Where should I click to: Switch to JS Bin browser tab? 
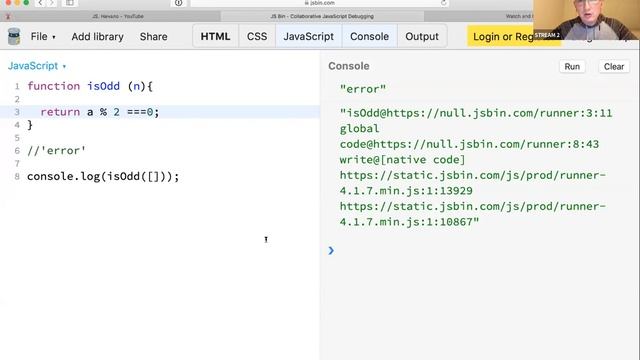(322, 16)
